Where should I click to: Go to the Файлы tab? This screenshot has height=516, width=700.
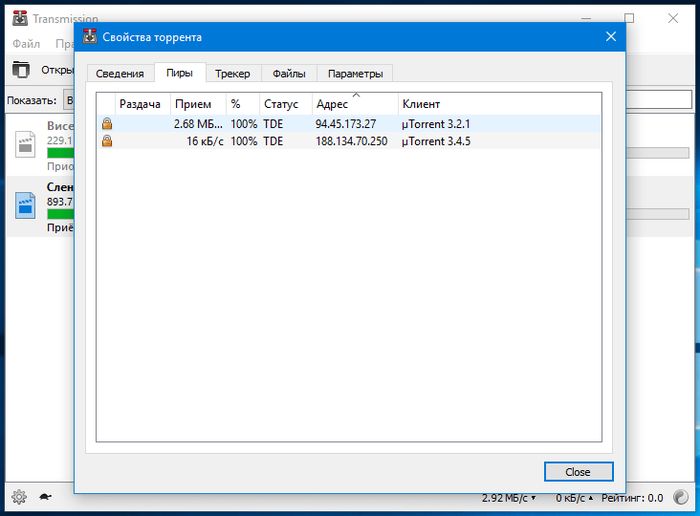pos(289,73)
